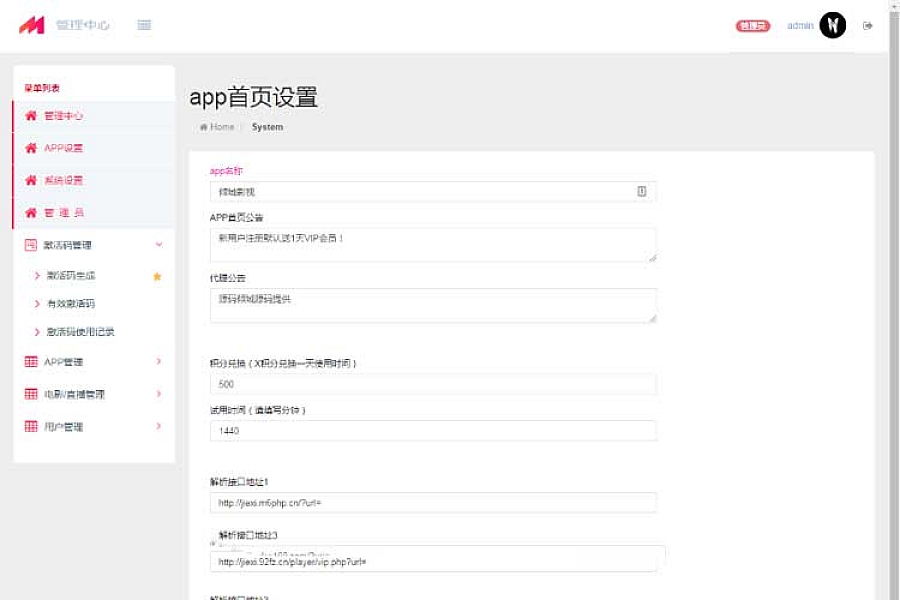Click the red M logo

pyautogui.click(x=32, y=25)
